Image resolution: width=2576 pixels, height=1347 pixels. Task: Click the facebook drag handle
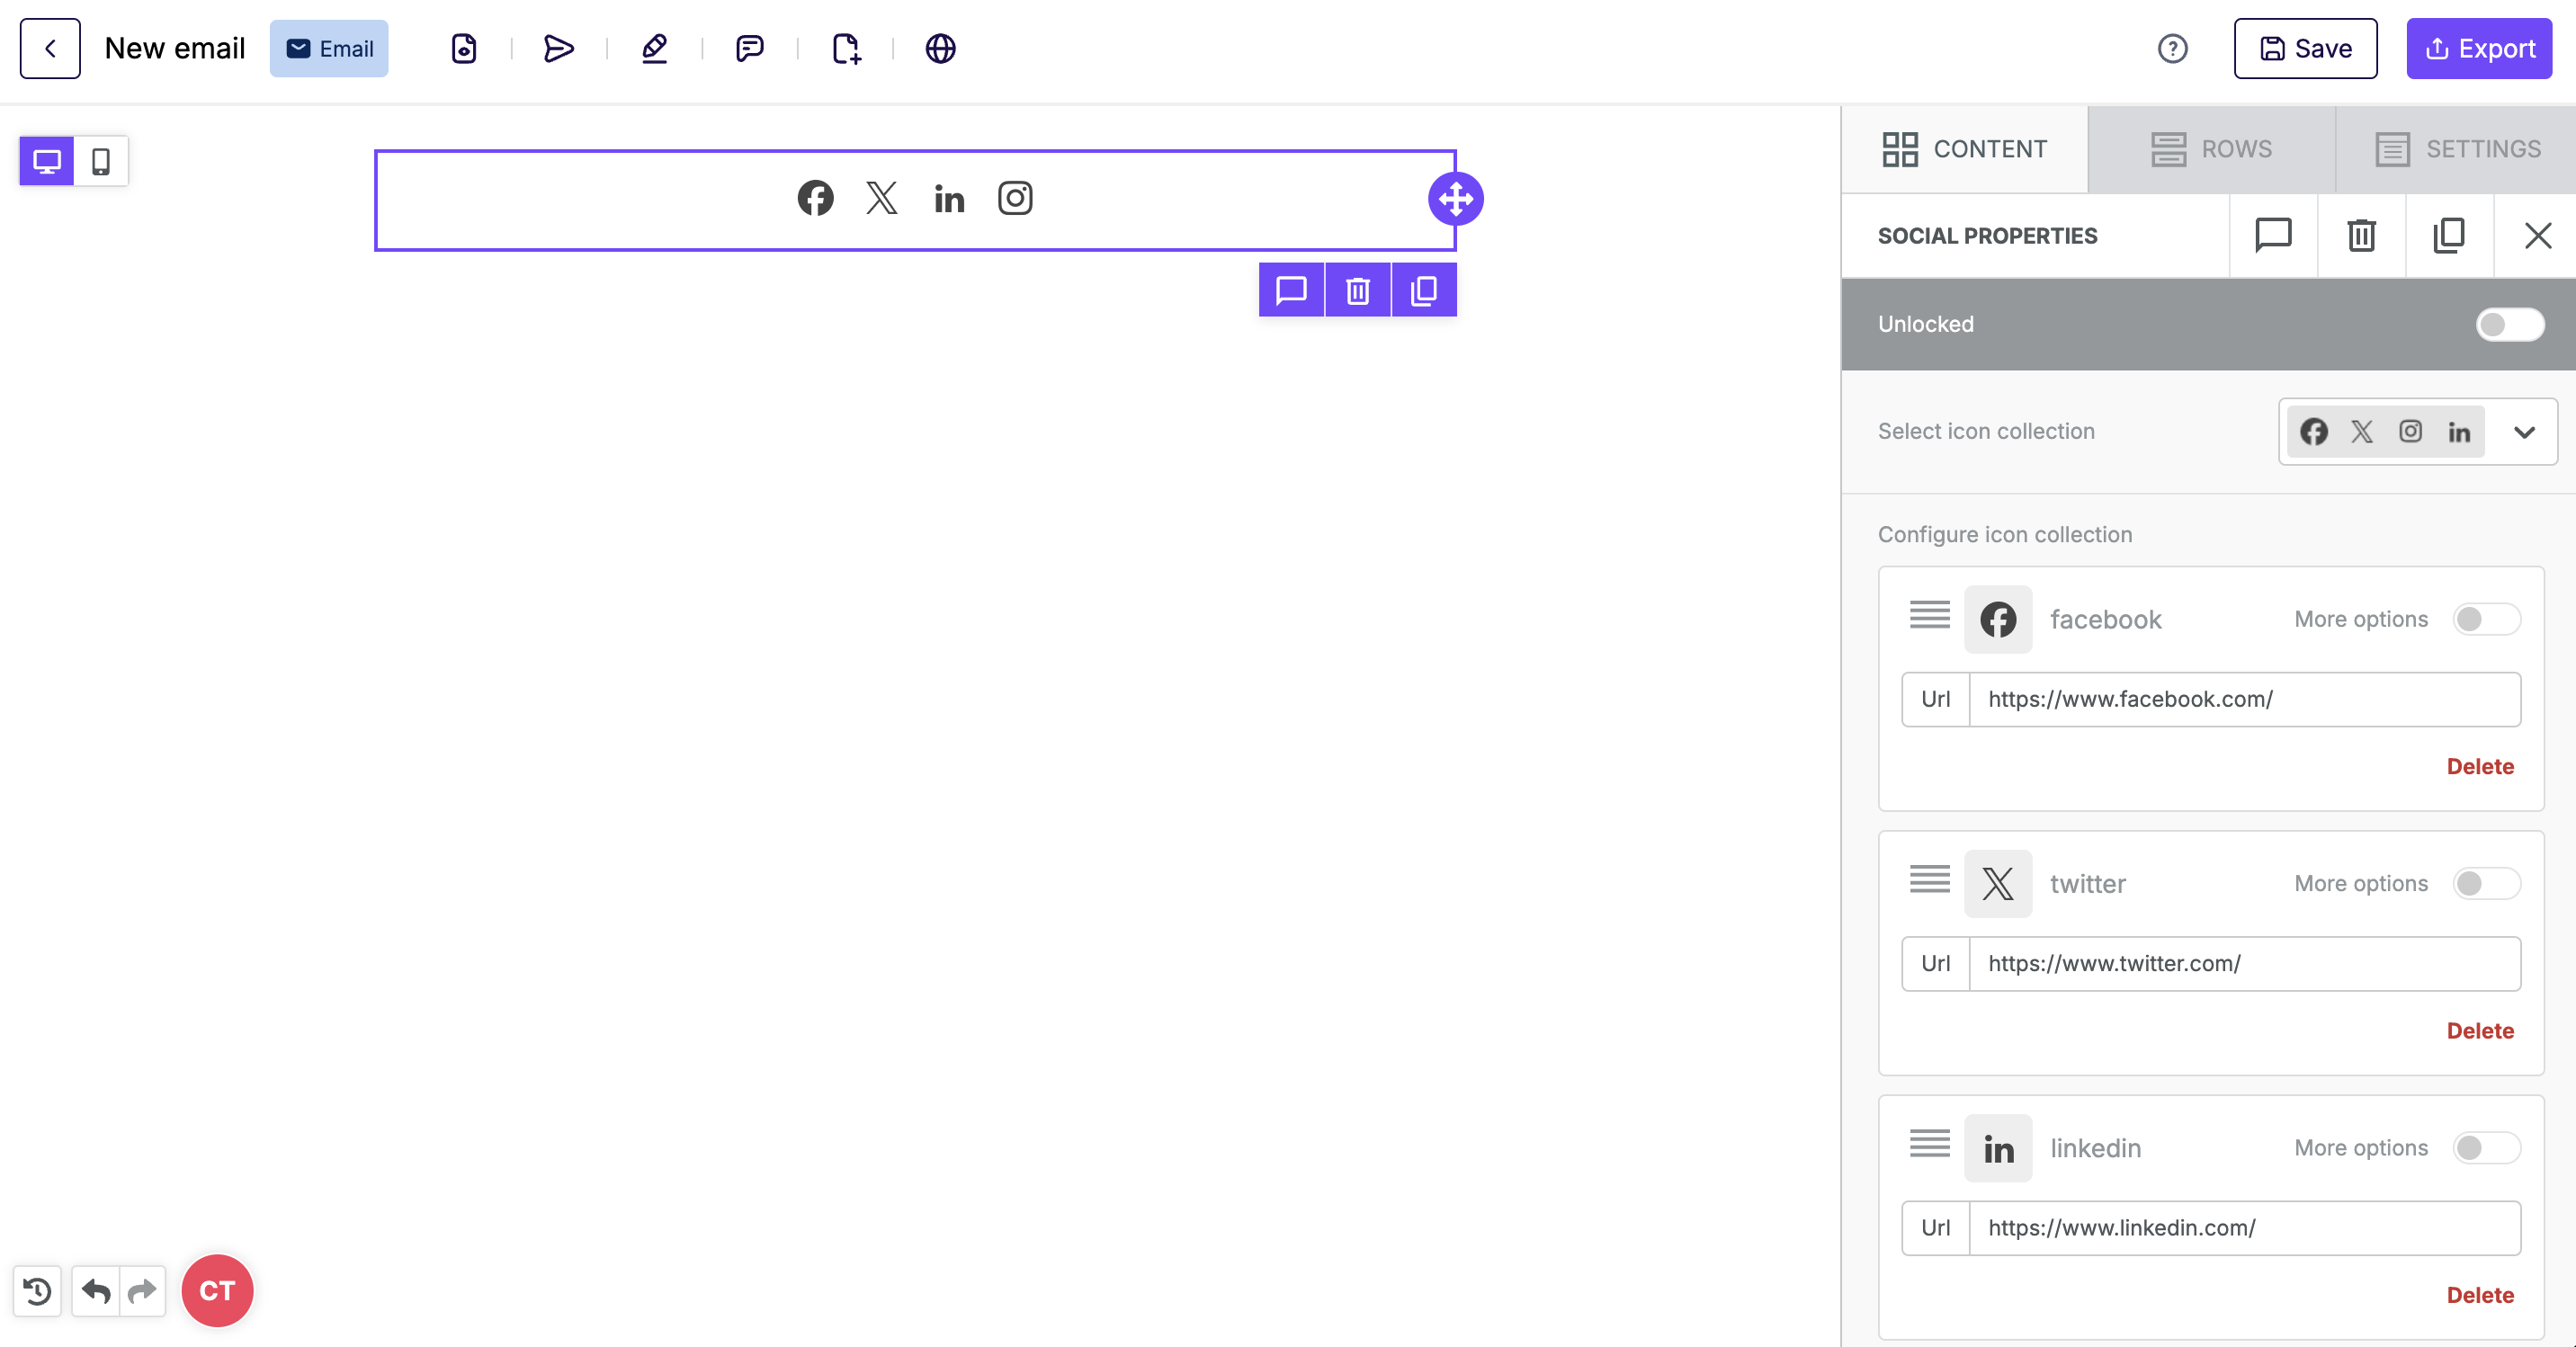[1929, 615]
